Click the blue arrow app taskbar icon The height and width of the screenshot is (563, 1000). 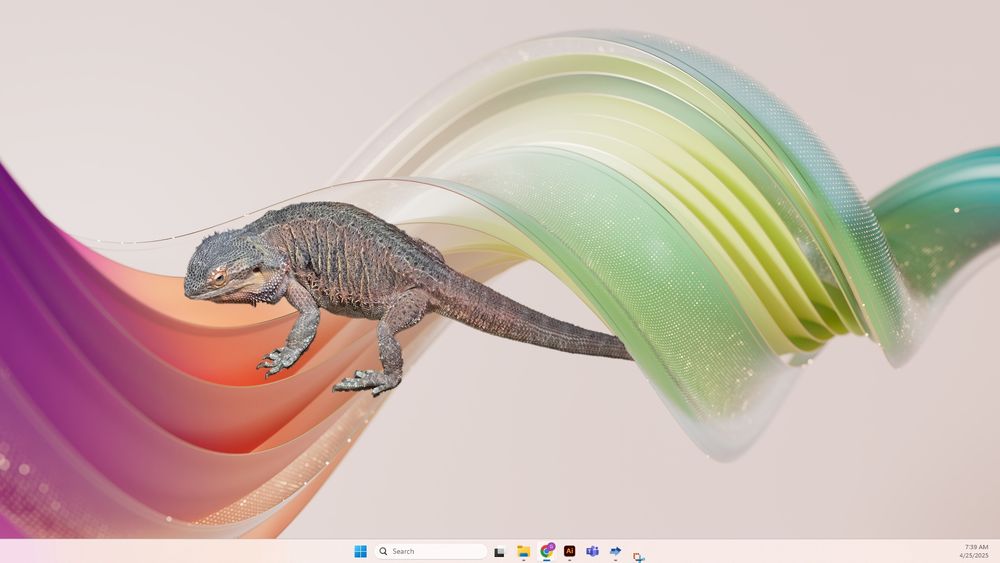[x=615, y=551]
